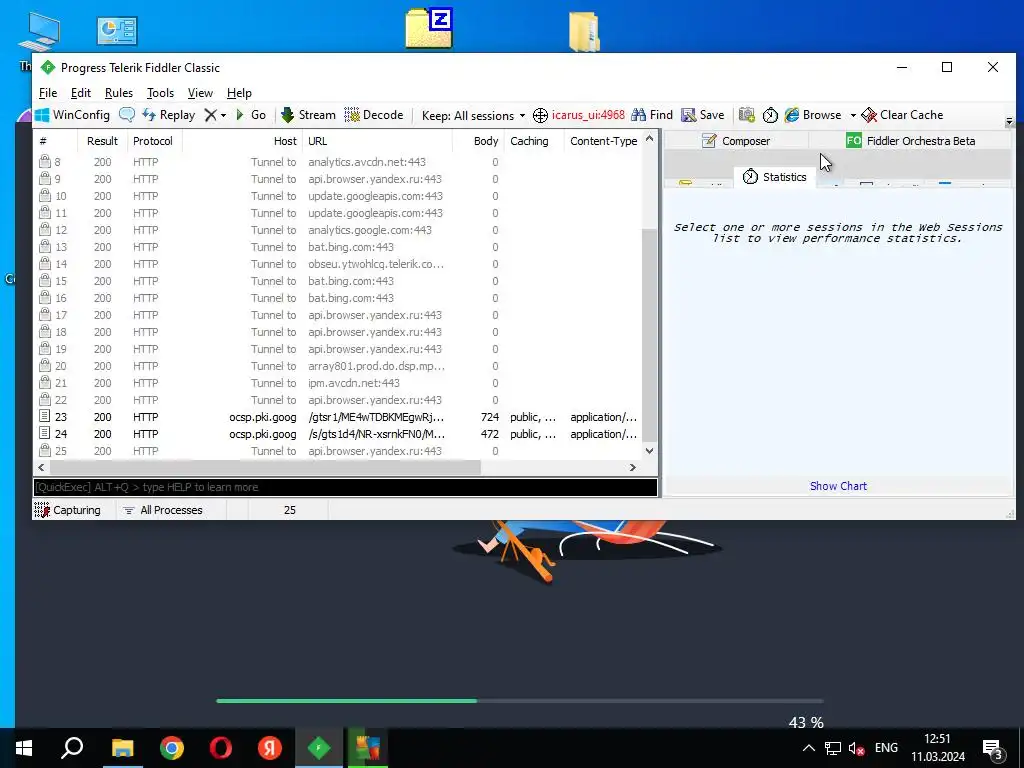Open Opera browser from the taskbar
The height and width of the screenshot is (768, 1024).
(221, 748)
